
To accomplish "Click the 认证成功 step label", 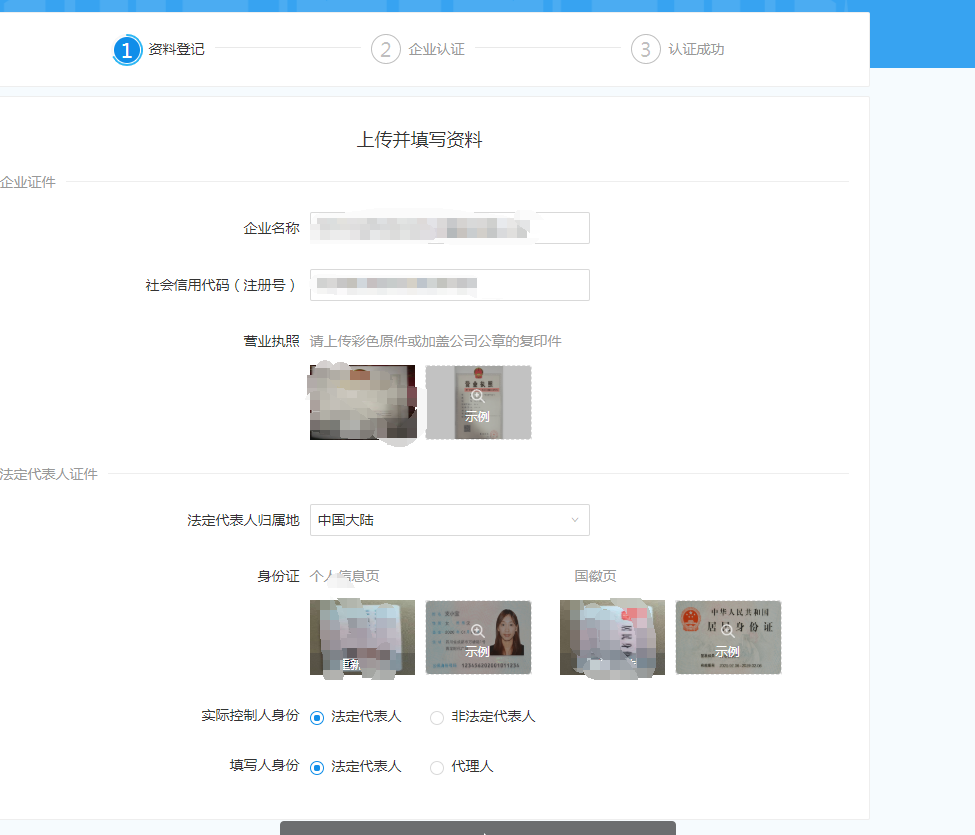I will click(x=696, y=49).
